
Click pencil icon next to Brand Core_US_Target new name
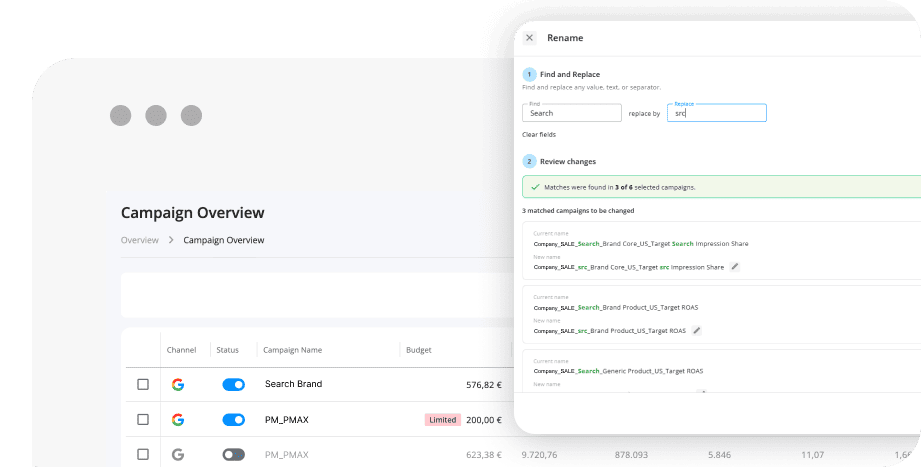click(x=735, y=267)
